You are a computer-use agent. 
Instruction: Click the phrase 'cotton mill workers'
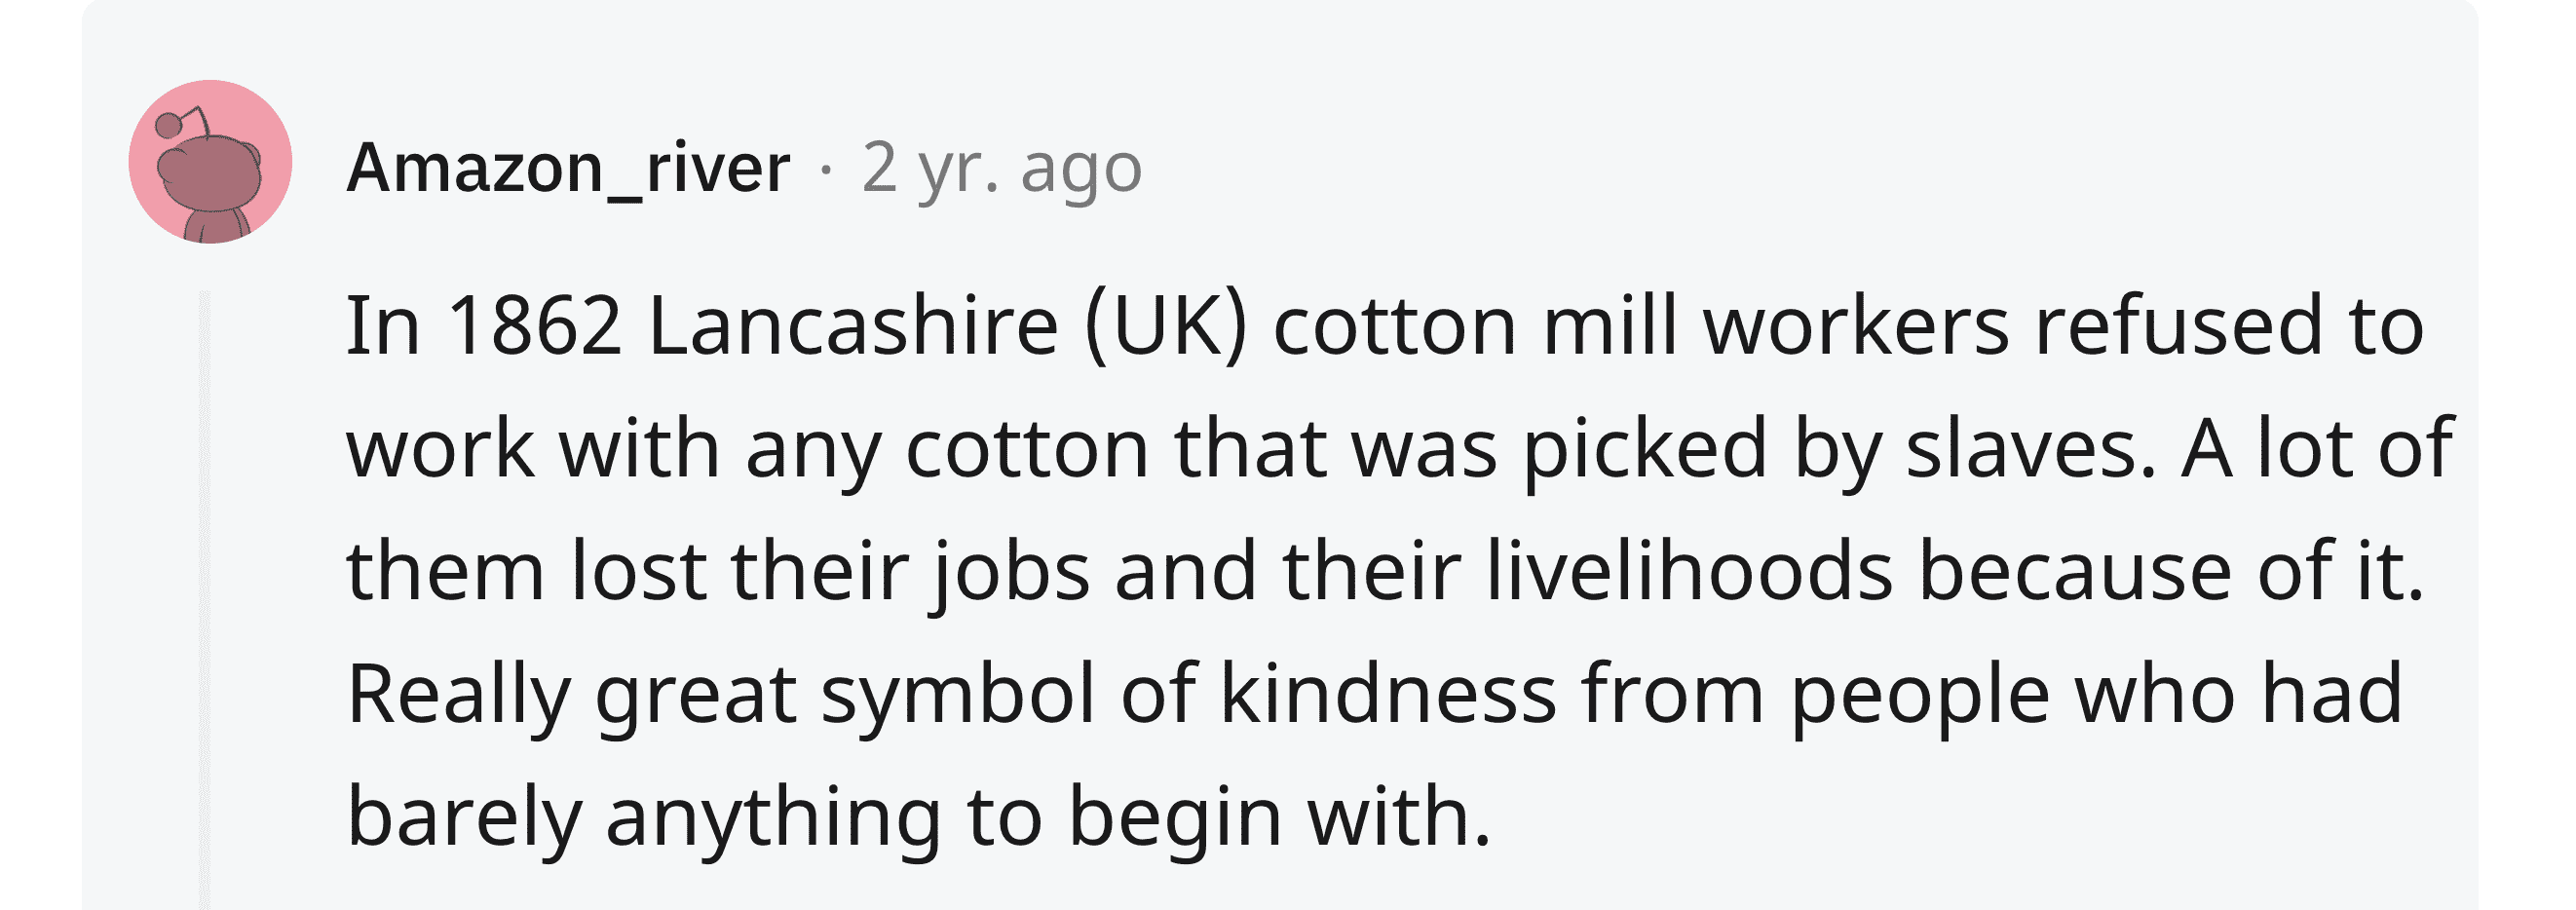1640,326
